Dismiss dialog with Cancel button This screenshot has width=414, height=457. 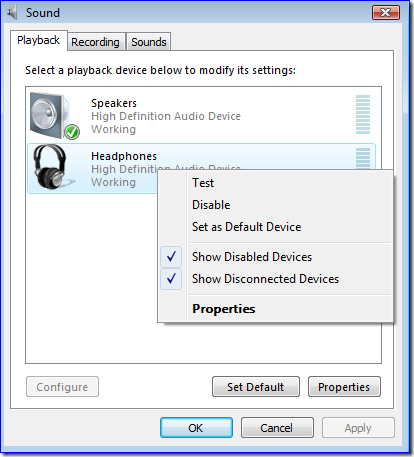click(277, 428)
